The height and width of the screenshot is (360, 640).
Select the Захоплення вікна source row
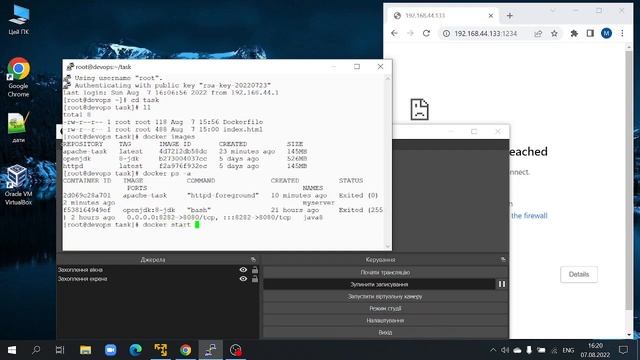coord(158,270)
